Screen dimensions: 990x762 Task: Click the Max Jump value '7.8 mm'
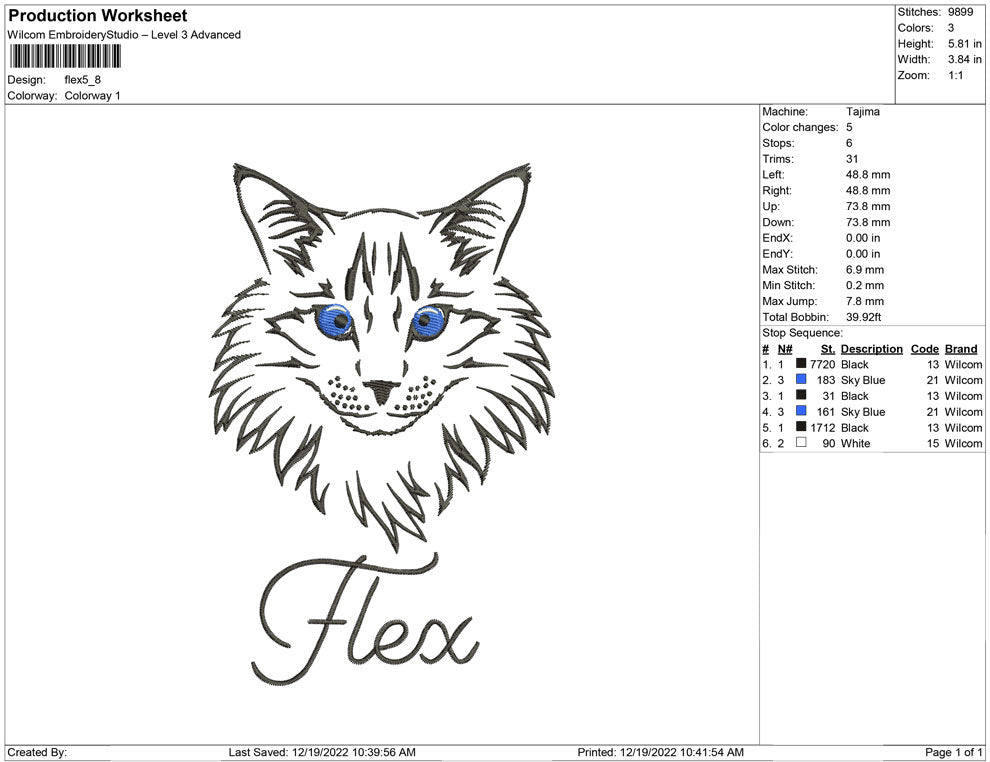[864, 301]
